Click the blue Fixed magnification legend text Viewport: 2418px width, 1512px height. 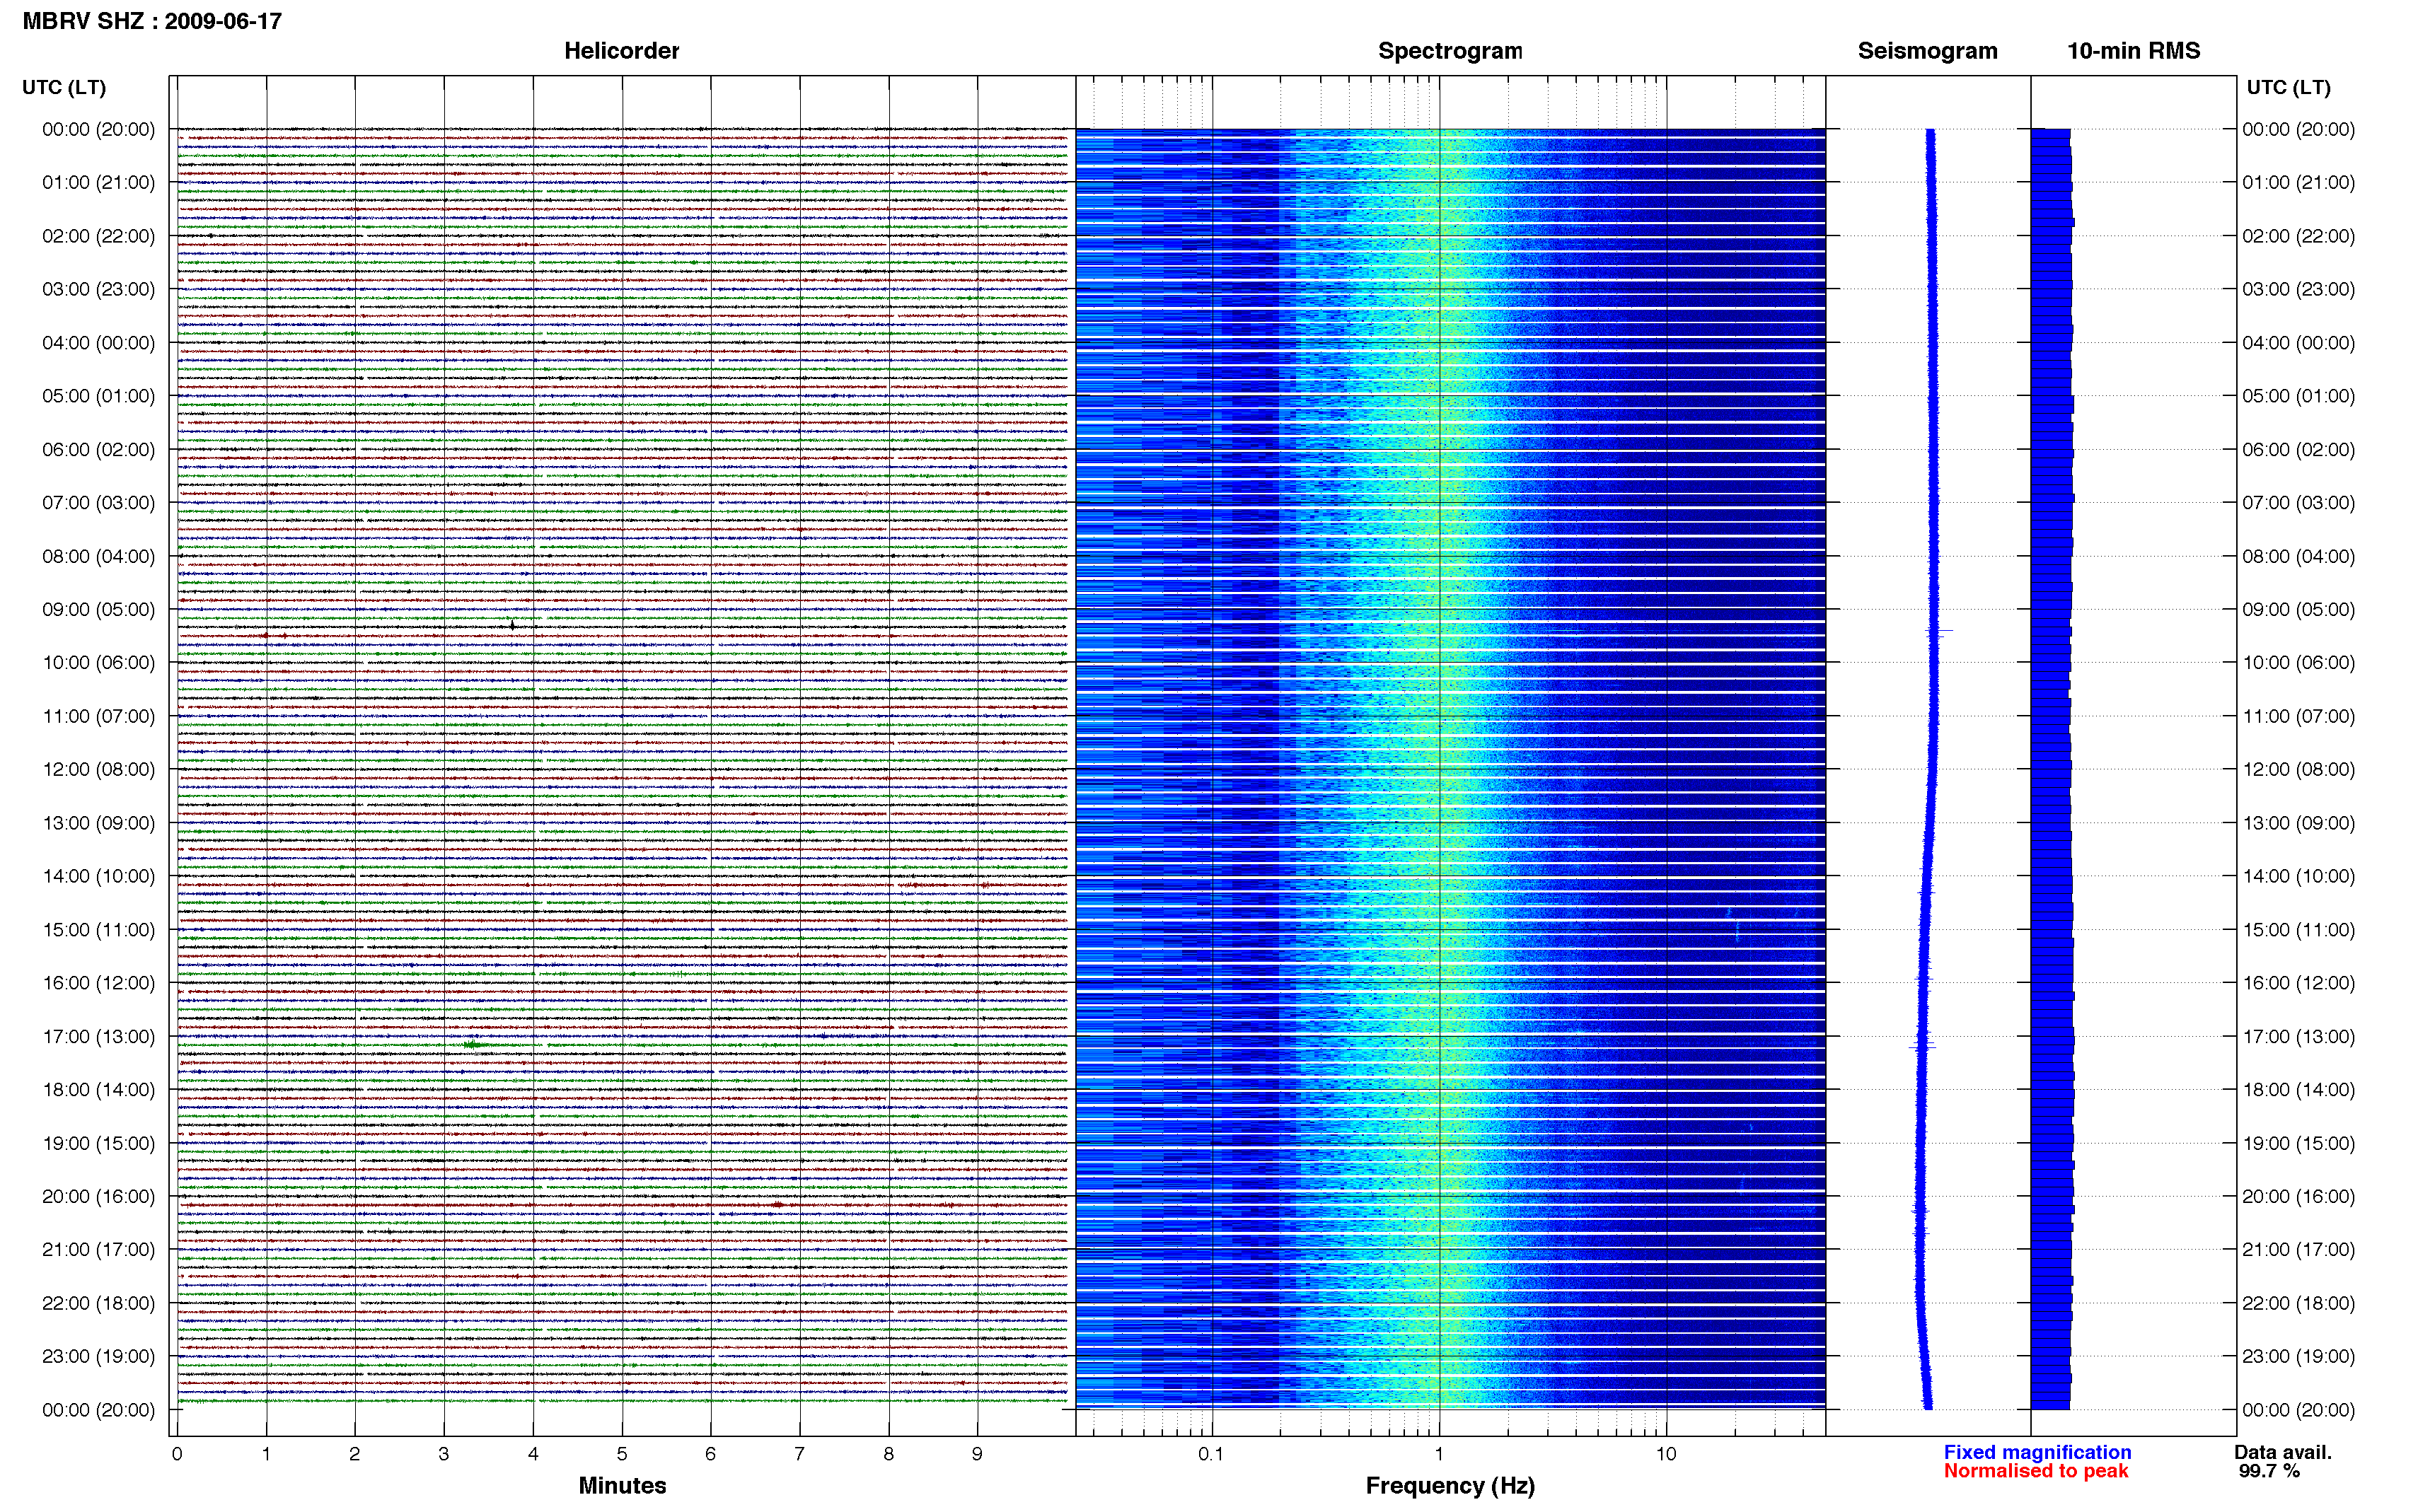(x=2037, y=1452)
